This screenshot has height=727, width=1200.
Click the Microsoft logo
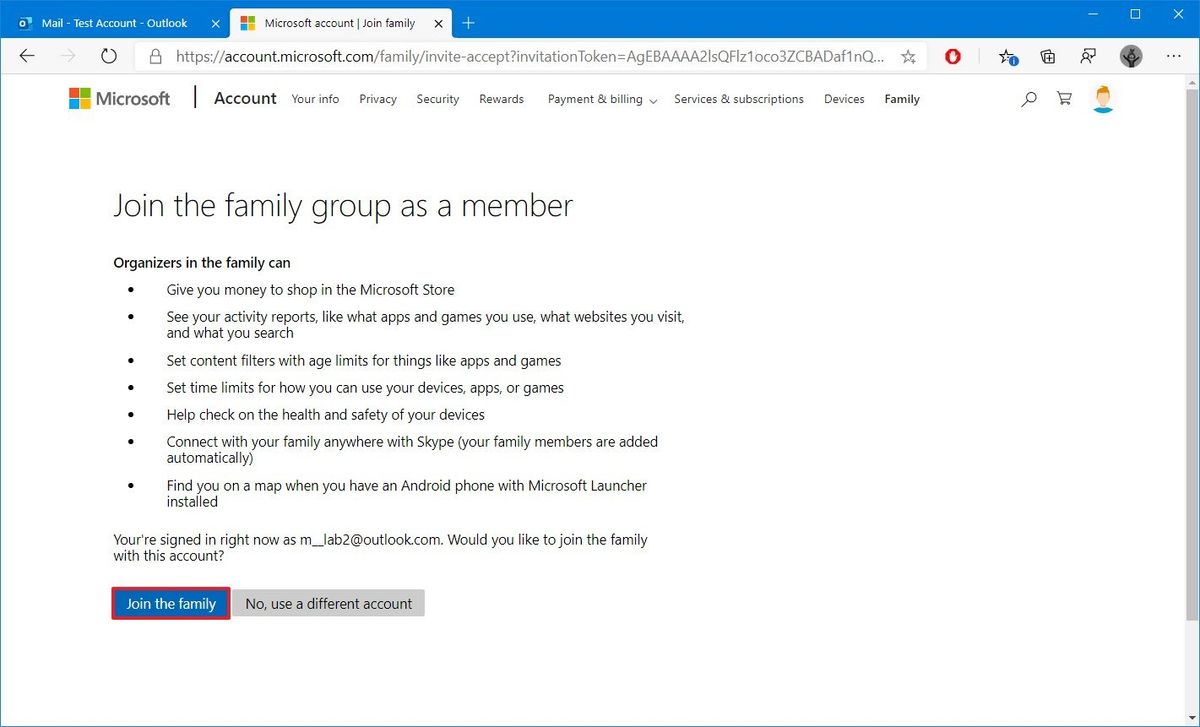click(x=118, y=98)
